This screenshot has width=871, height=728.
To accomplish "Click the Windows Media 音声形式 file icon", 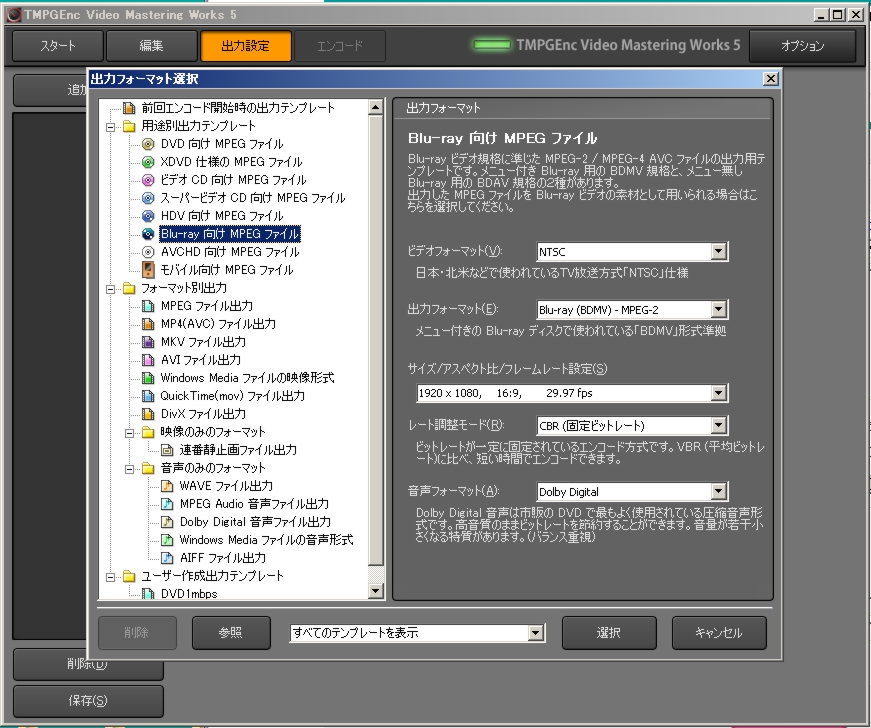I will (167, 540).
